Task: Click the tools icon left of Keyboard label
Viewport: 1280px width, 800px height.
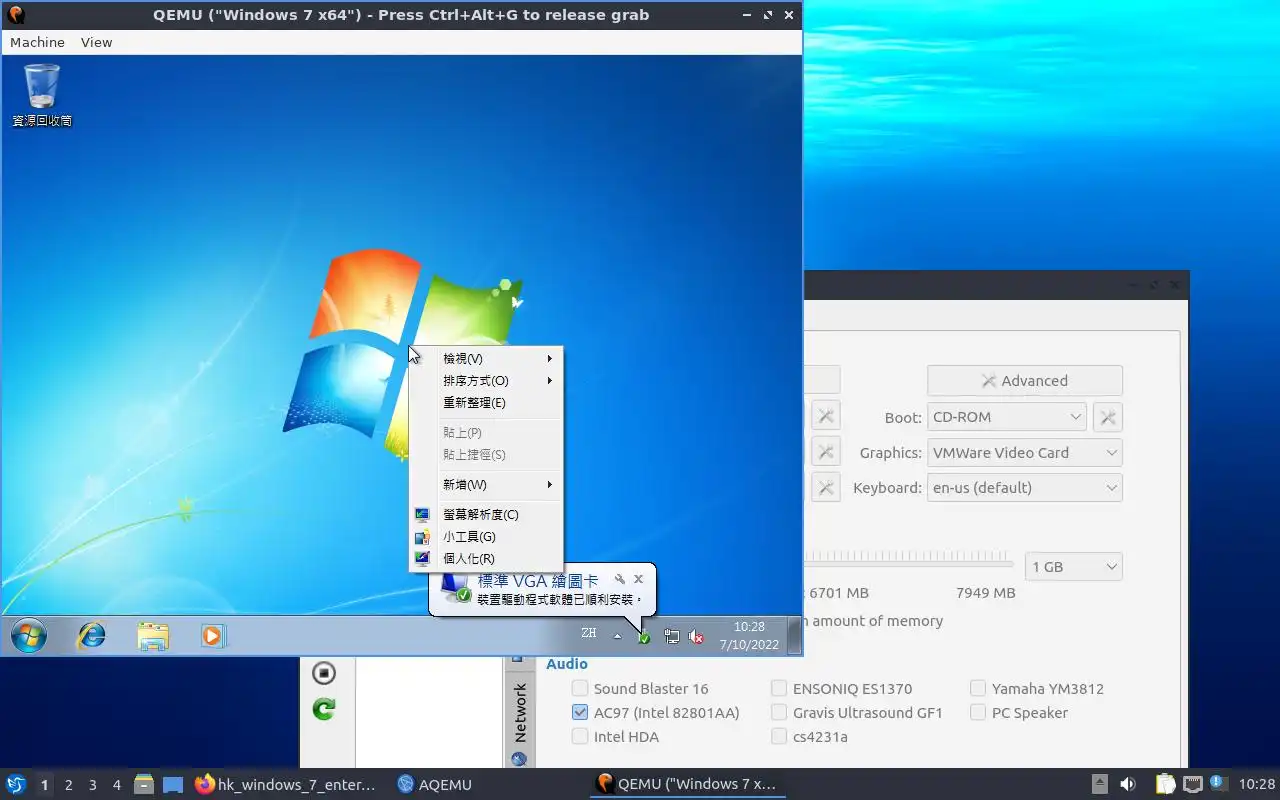Action: (x=825, y=488)
